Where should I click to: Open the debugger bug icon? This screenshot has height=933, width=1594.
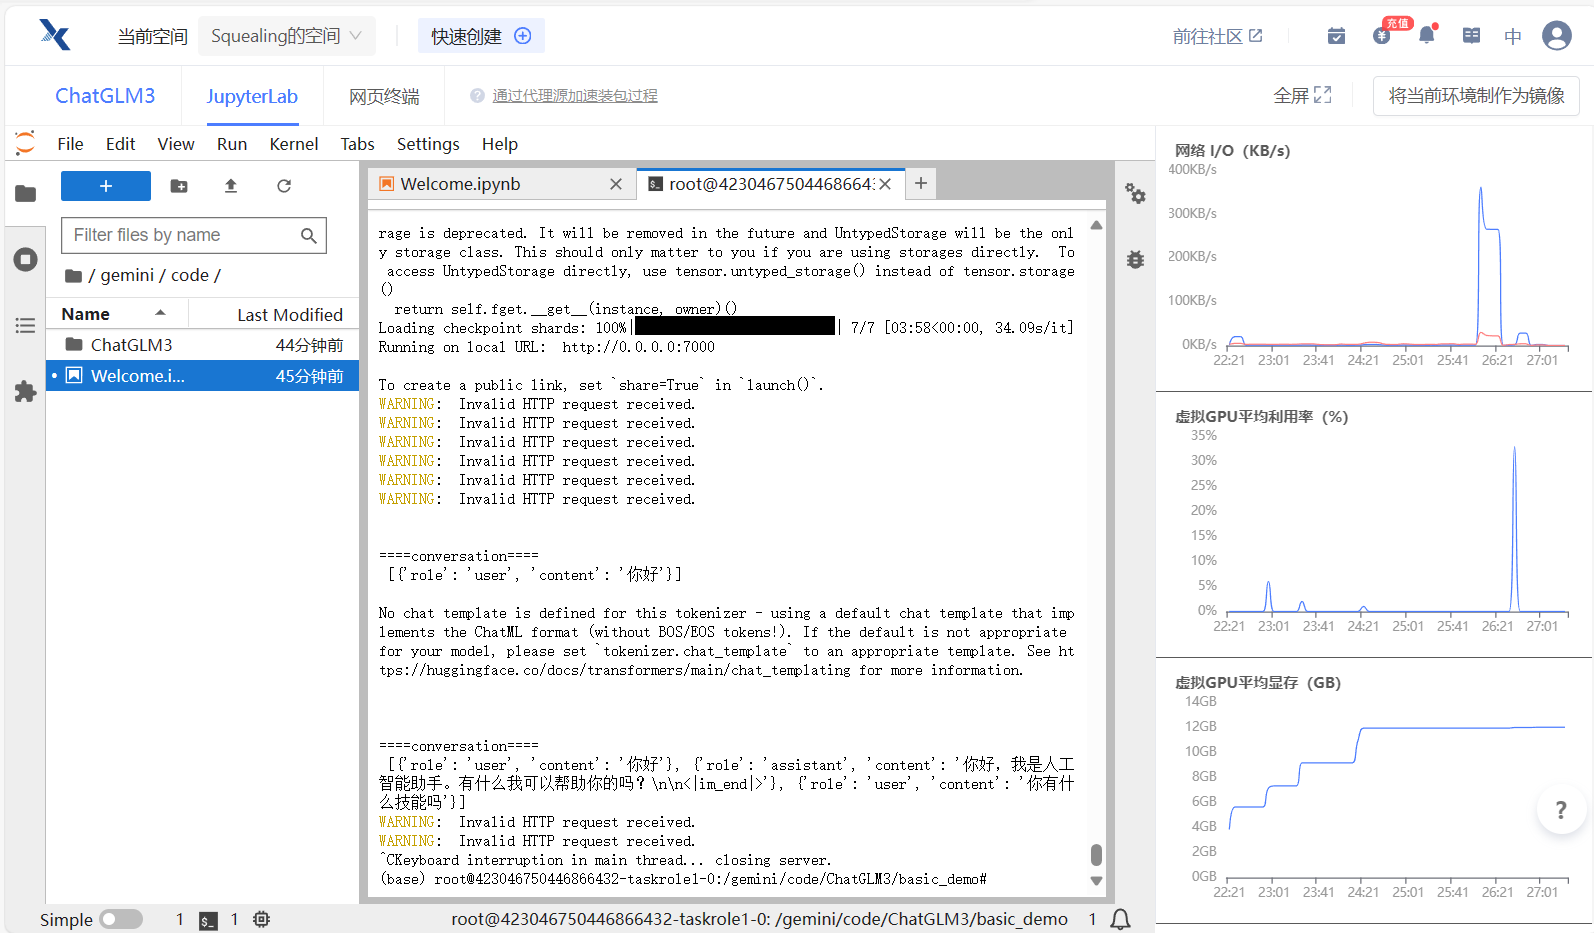pos(1135,260)
